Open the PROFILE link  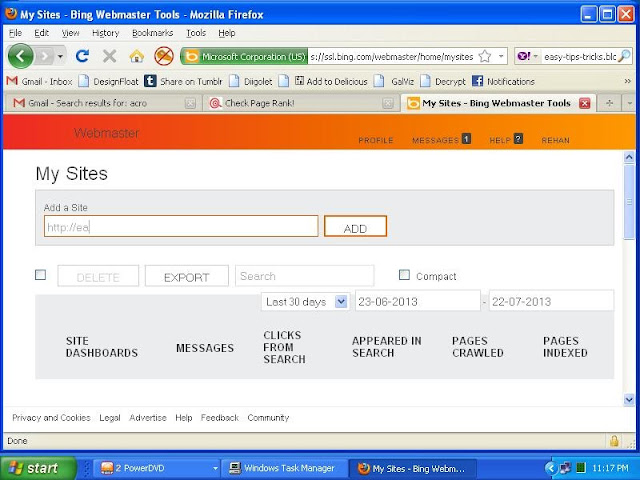(x=376, y=140)
